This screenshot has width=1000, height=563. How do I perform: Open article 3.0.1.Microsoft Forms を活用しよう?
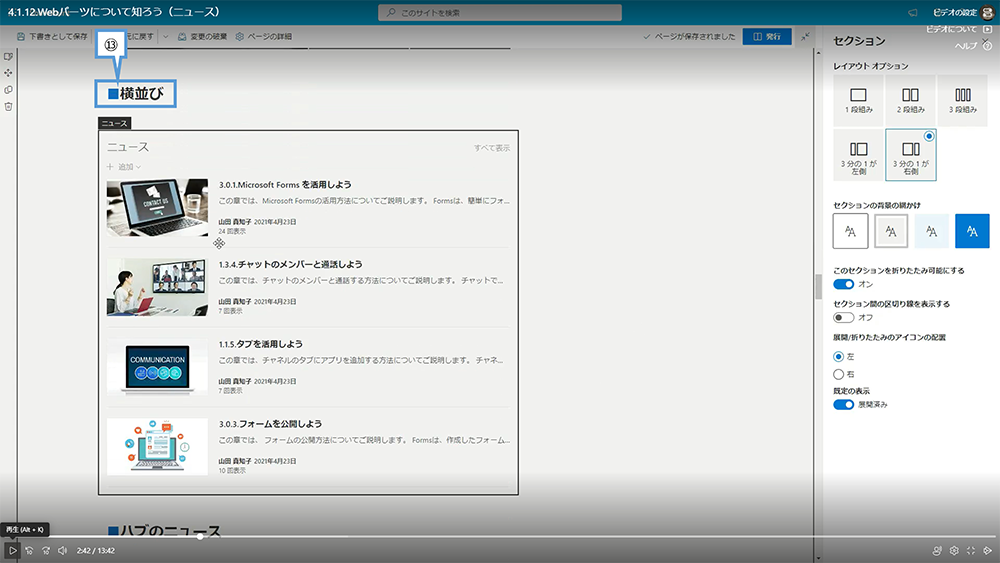click(285, 185)
